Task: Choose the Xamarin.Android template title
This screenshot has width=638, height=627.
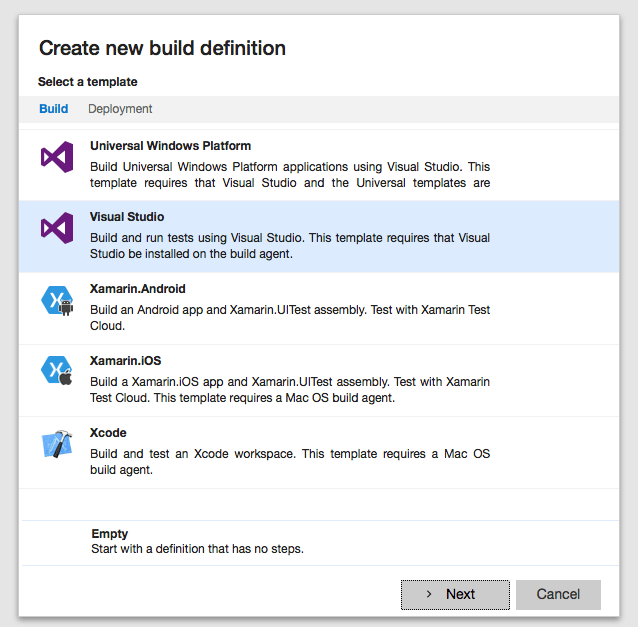Action: point(138,288)
